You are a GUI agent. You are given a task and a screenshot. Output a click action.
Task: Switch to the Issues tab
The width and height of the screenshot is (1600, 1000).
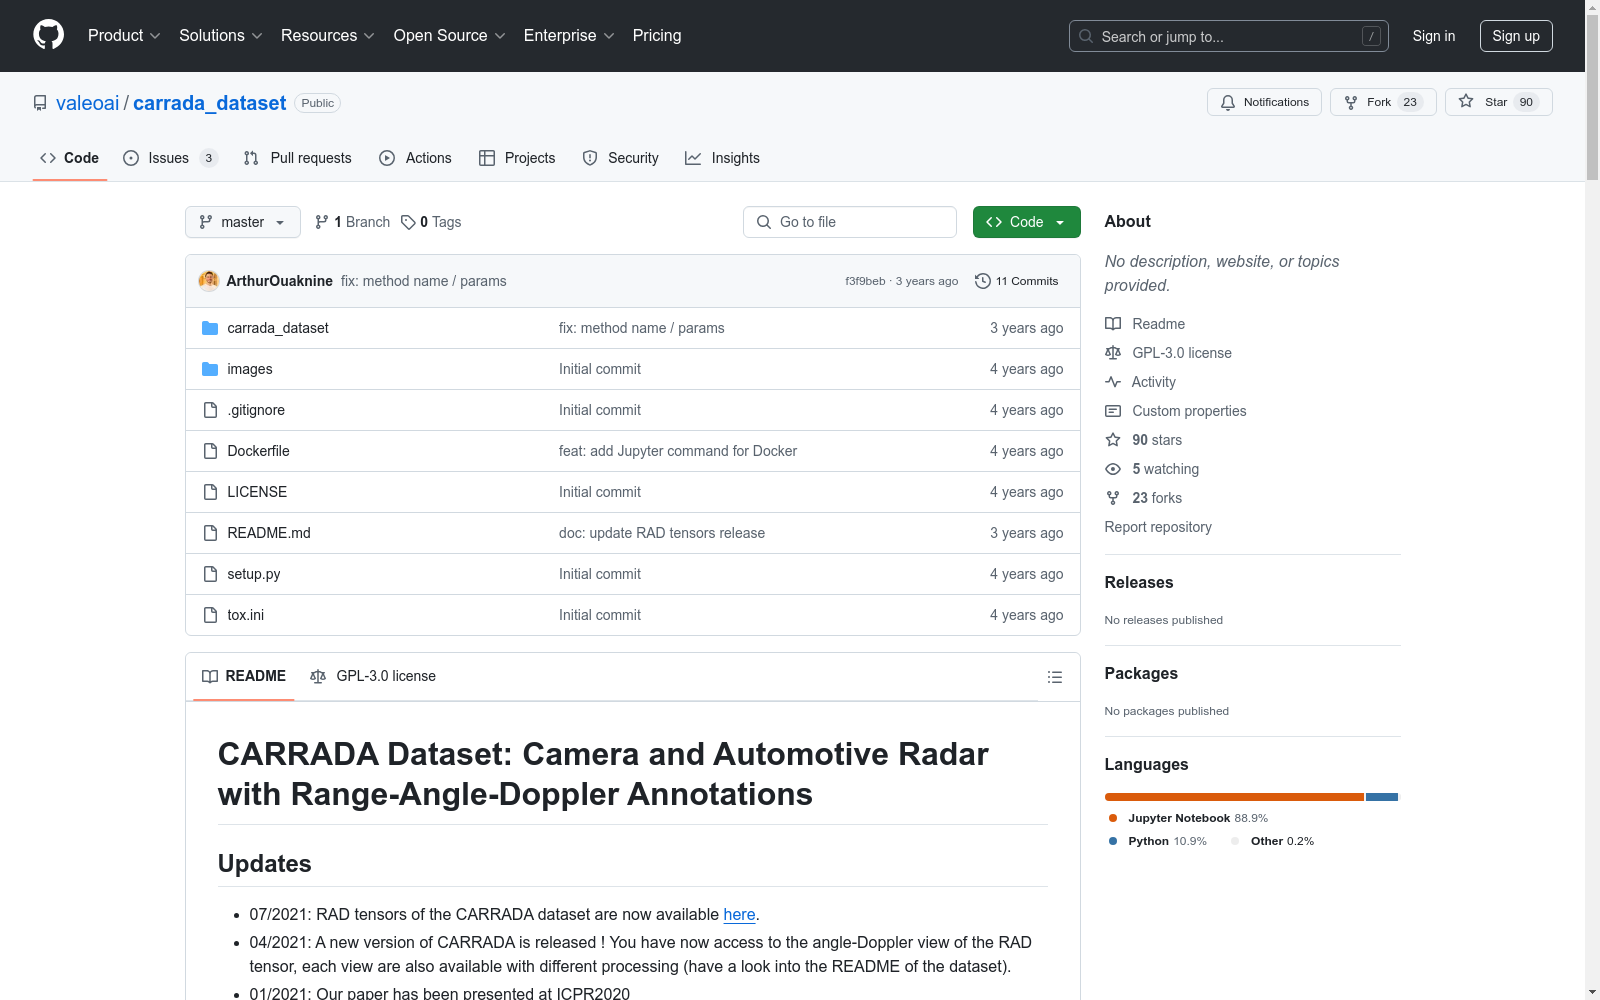coord(170,158)
